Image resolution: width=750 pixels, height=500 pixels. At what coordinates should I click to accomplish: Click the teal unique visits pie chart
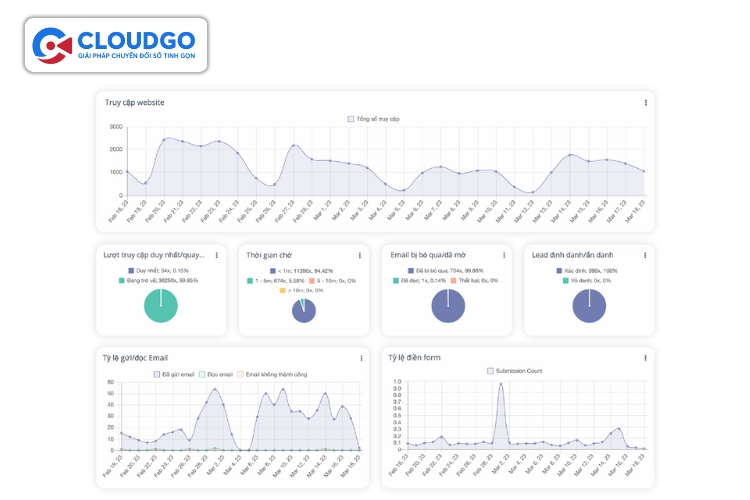point(160,306)
